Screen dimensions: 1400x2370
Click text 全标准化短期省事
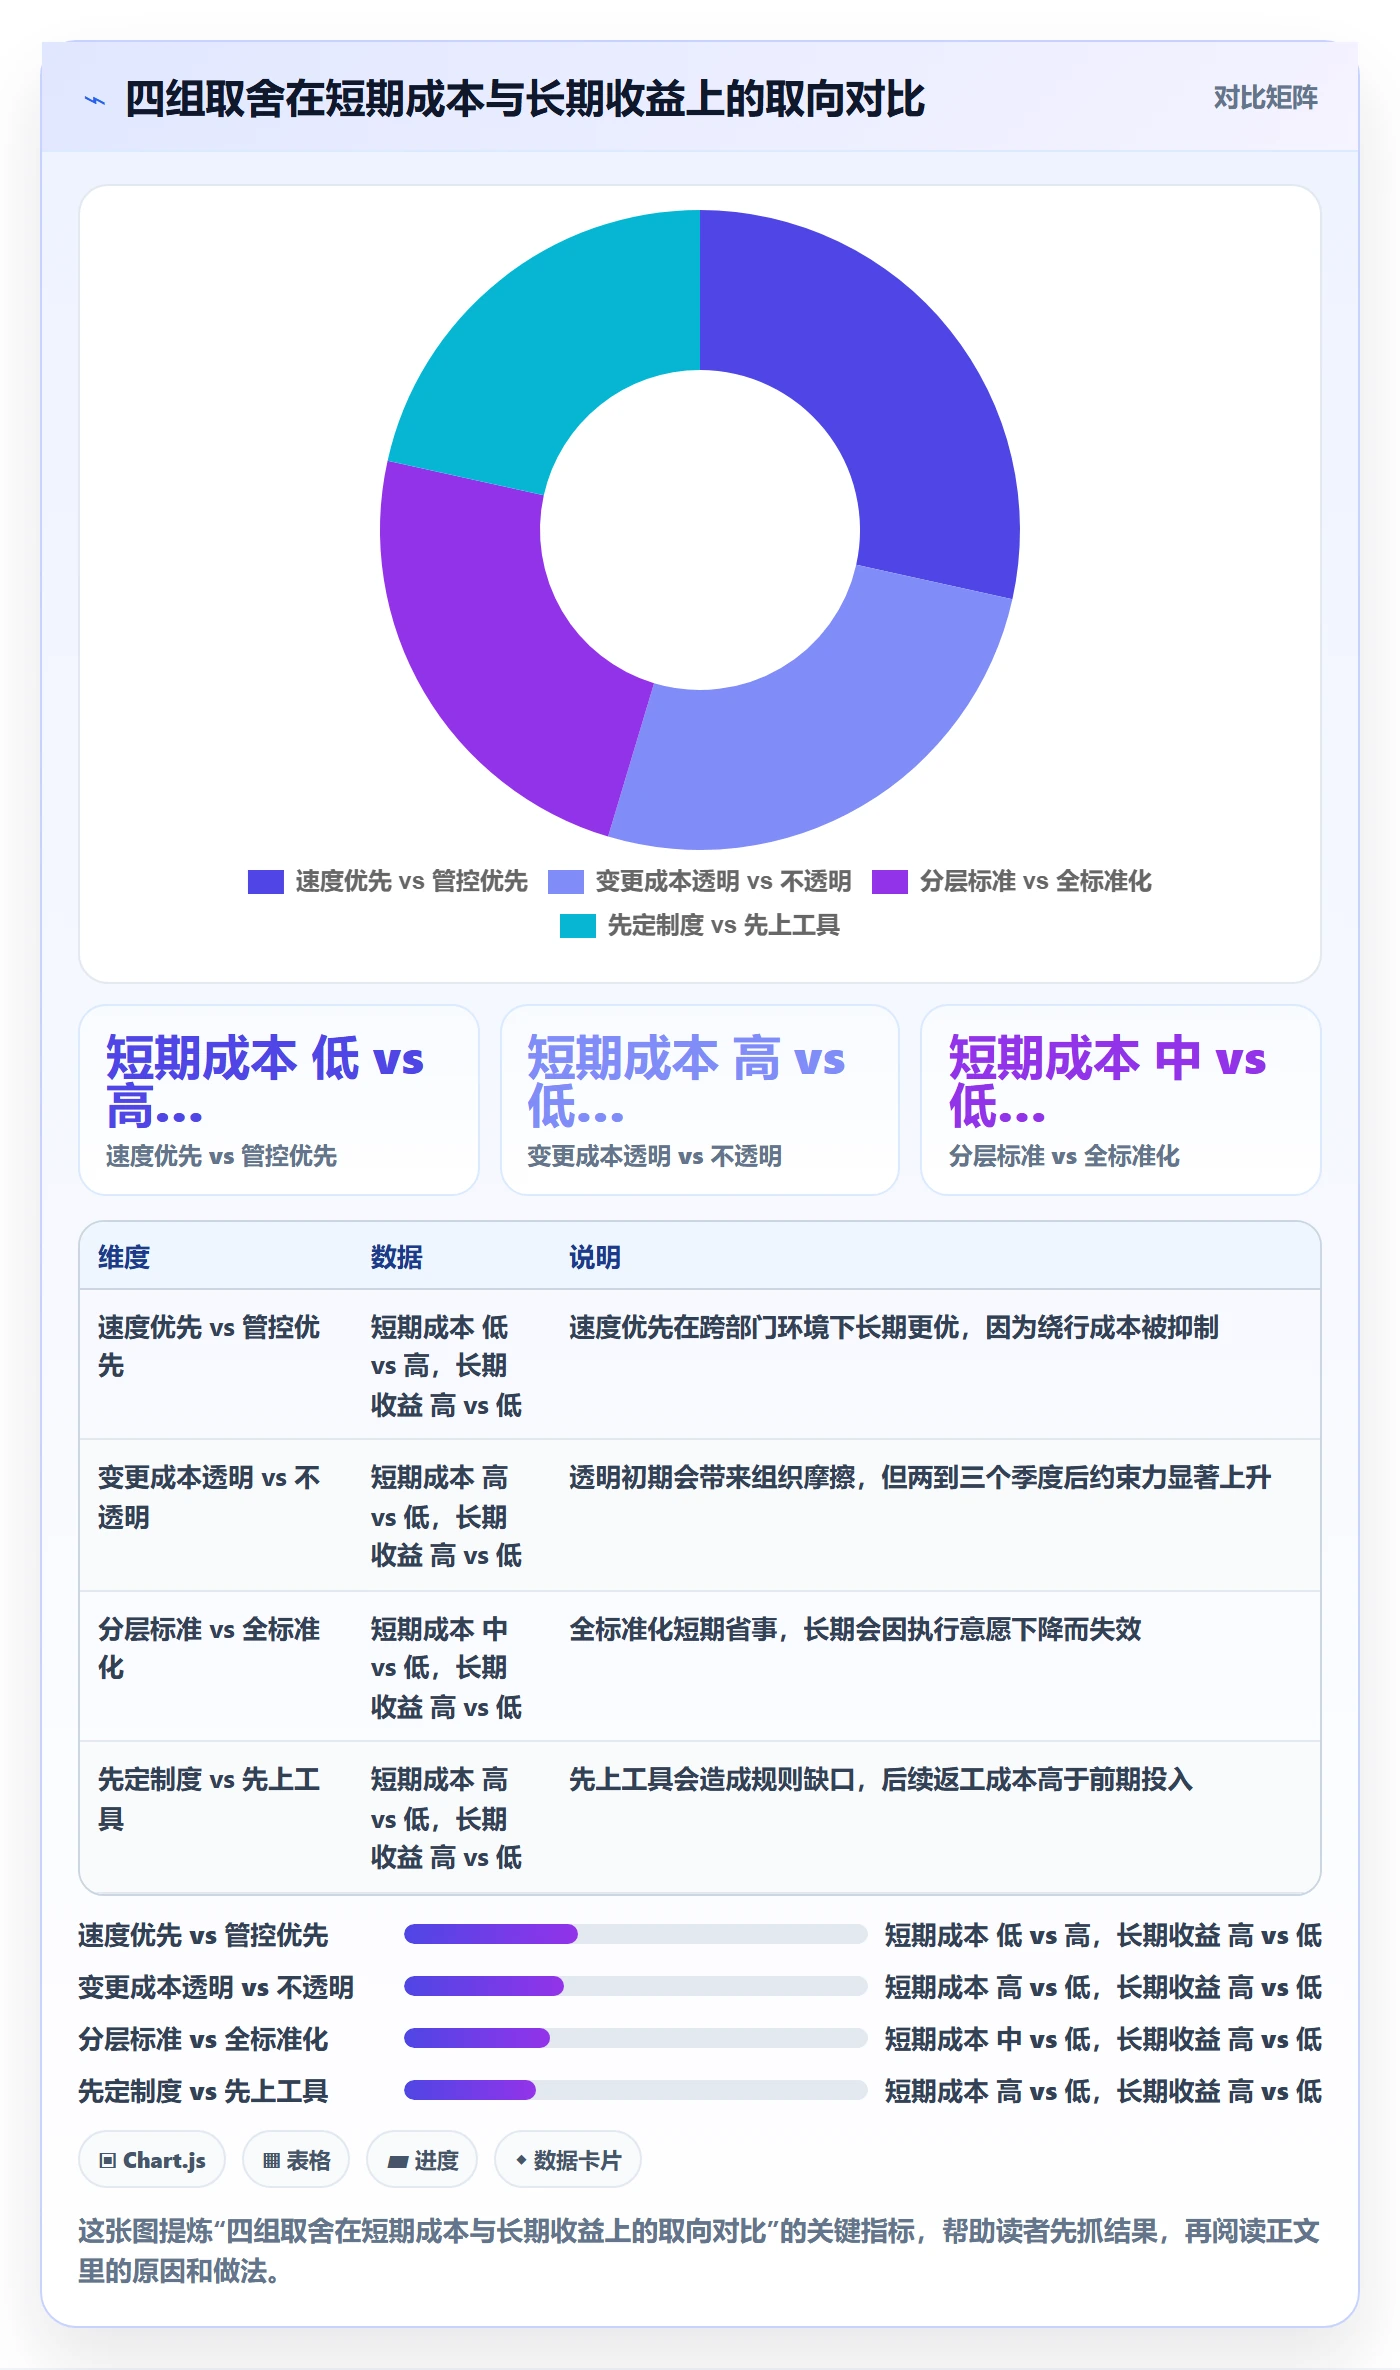pyautogui.click(x=673, y=1629)
